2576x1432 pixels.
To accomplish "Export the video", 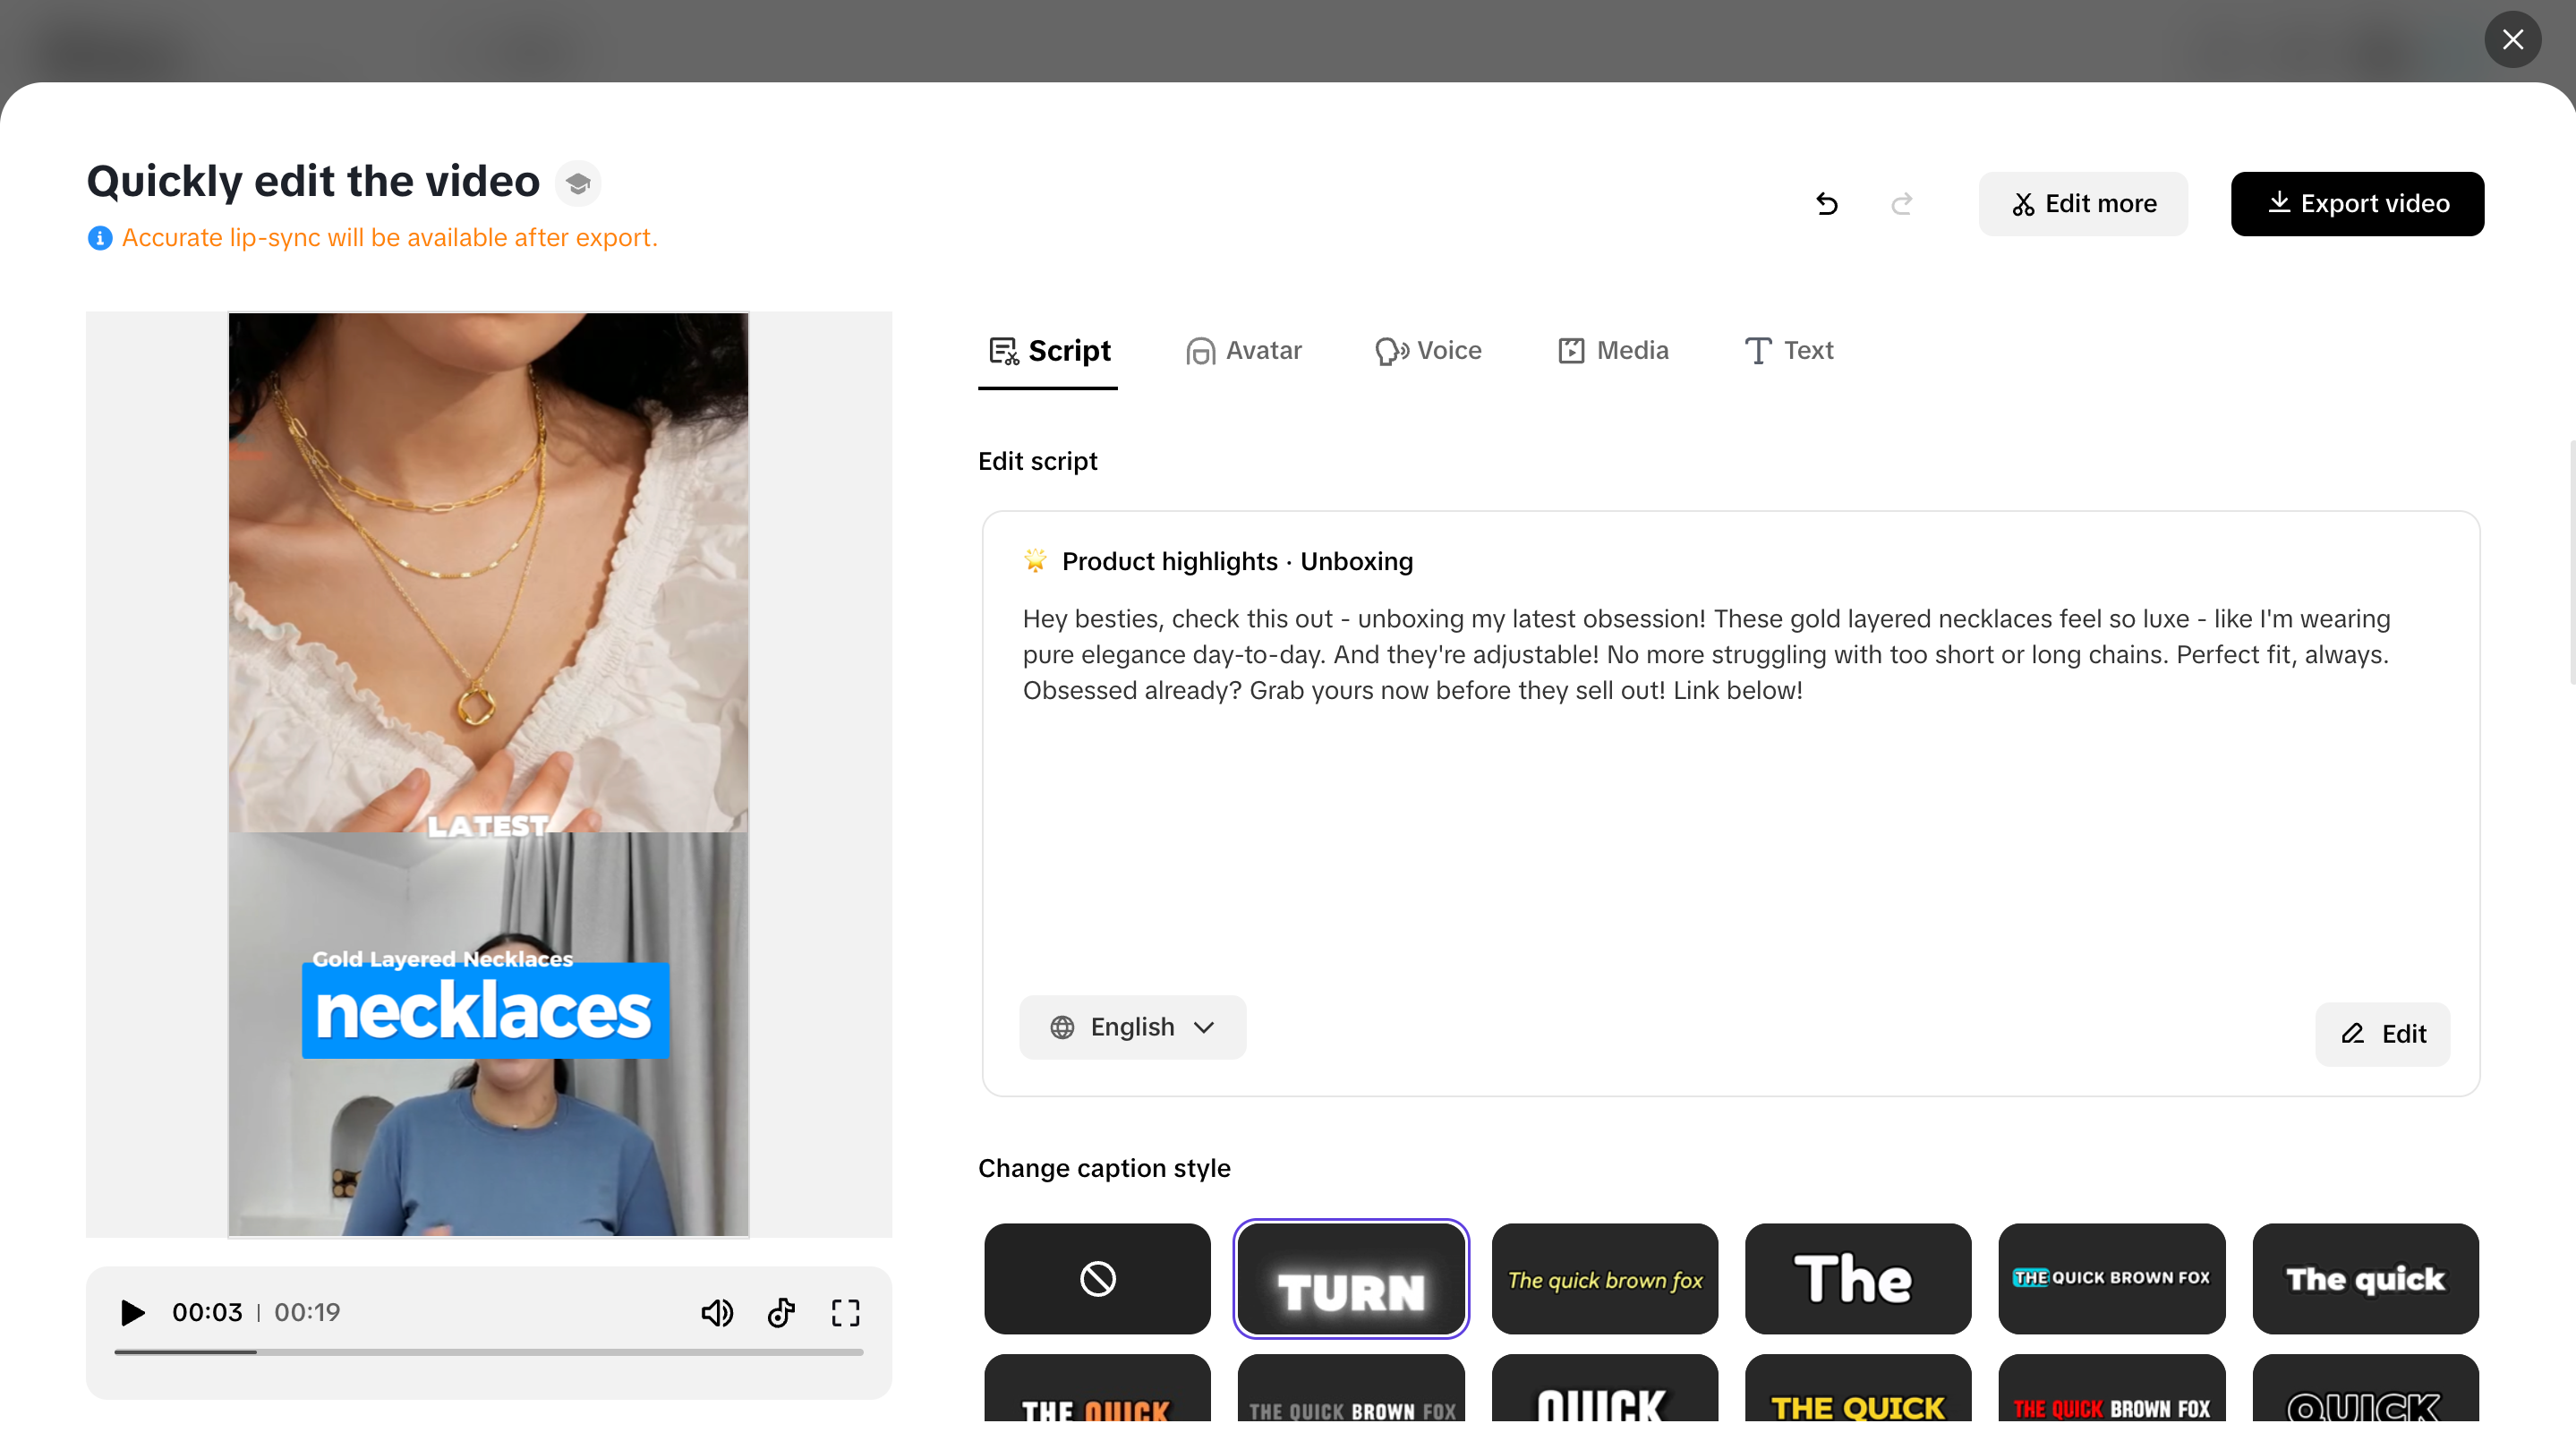I will pyautogui.click(x=2357, y=204).
